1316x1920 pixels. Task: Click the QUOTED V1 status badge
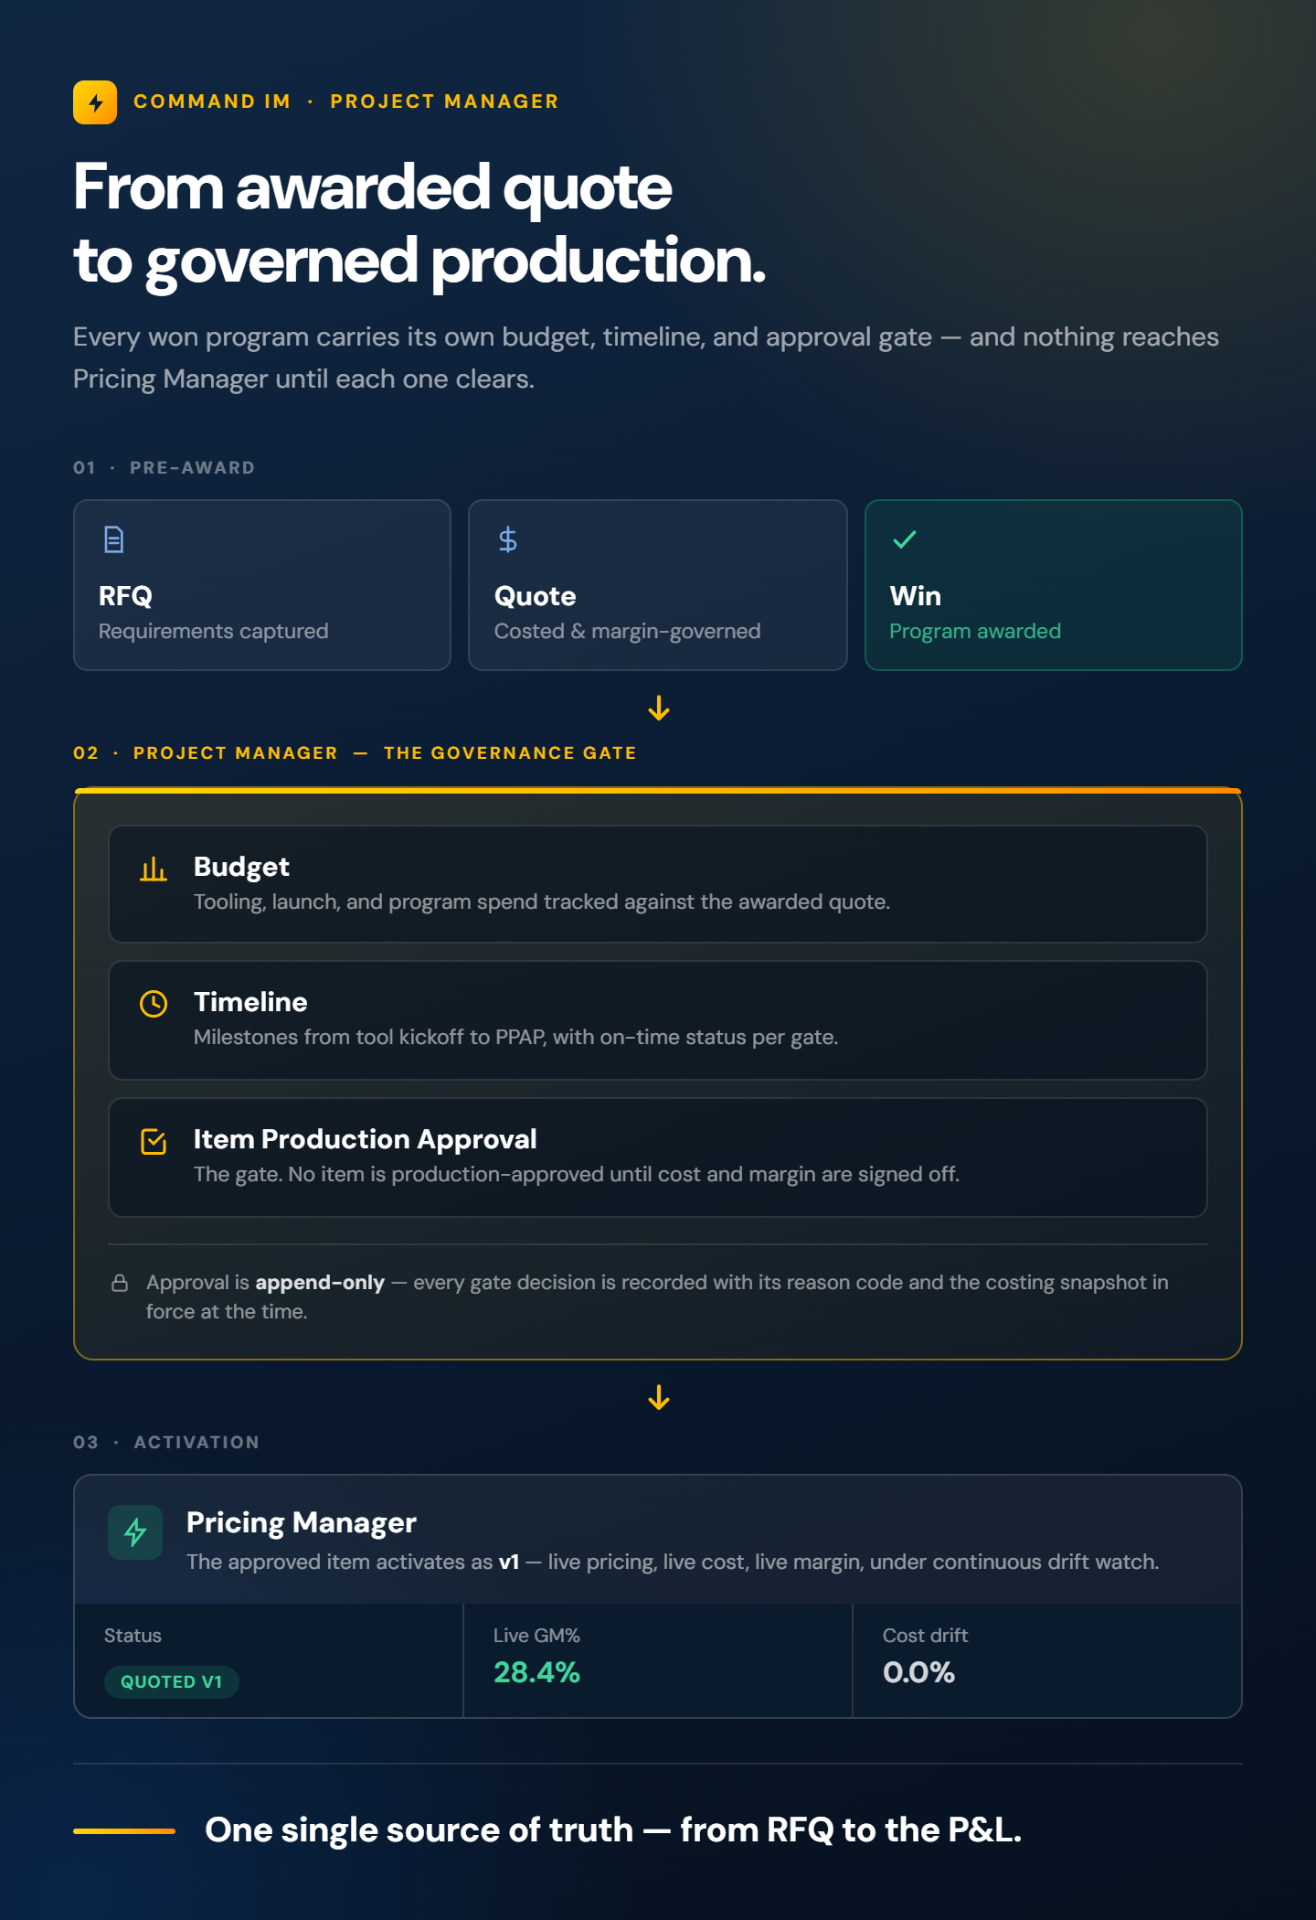[x=171, y=1682]
